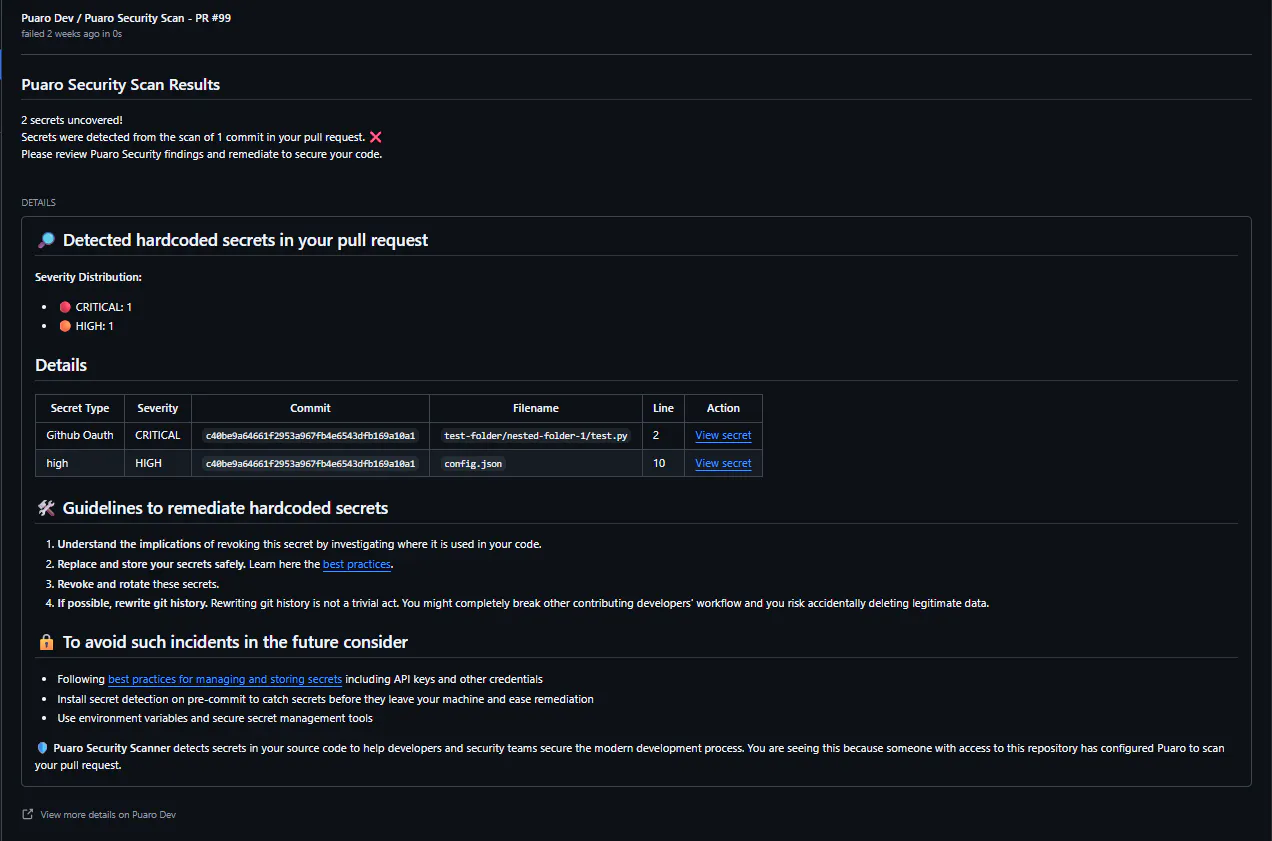The image size is (1272, 841).
Task: Click the red CRITICAL severity circle icon
Action: tap(65, 307)
